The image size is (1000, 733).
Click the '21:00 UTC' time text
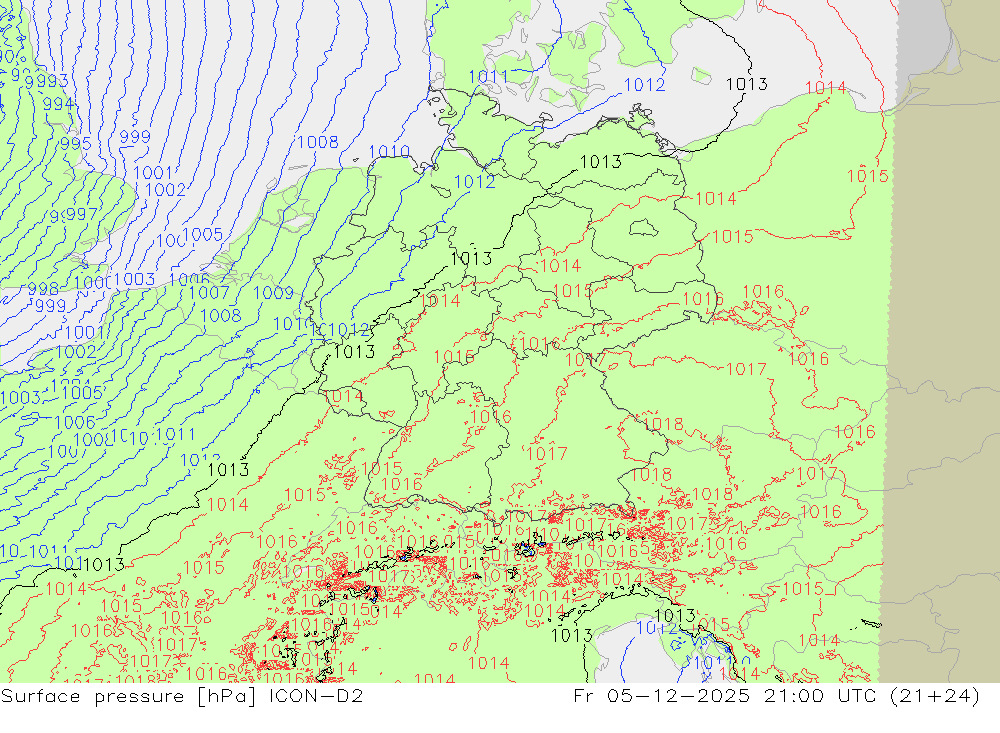point(820,695)
